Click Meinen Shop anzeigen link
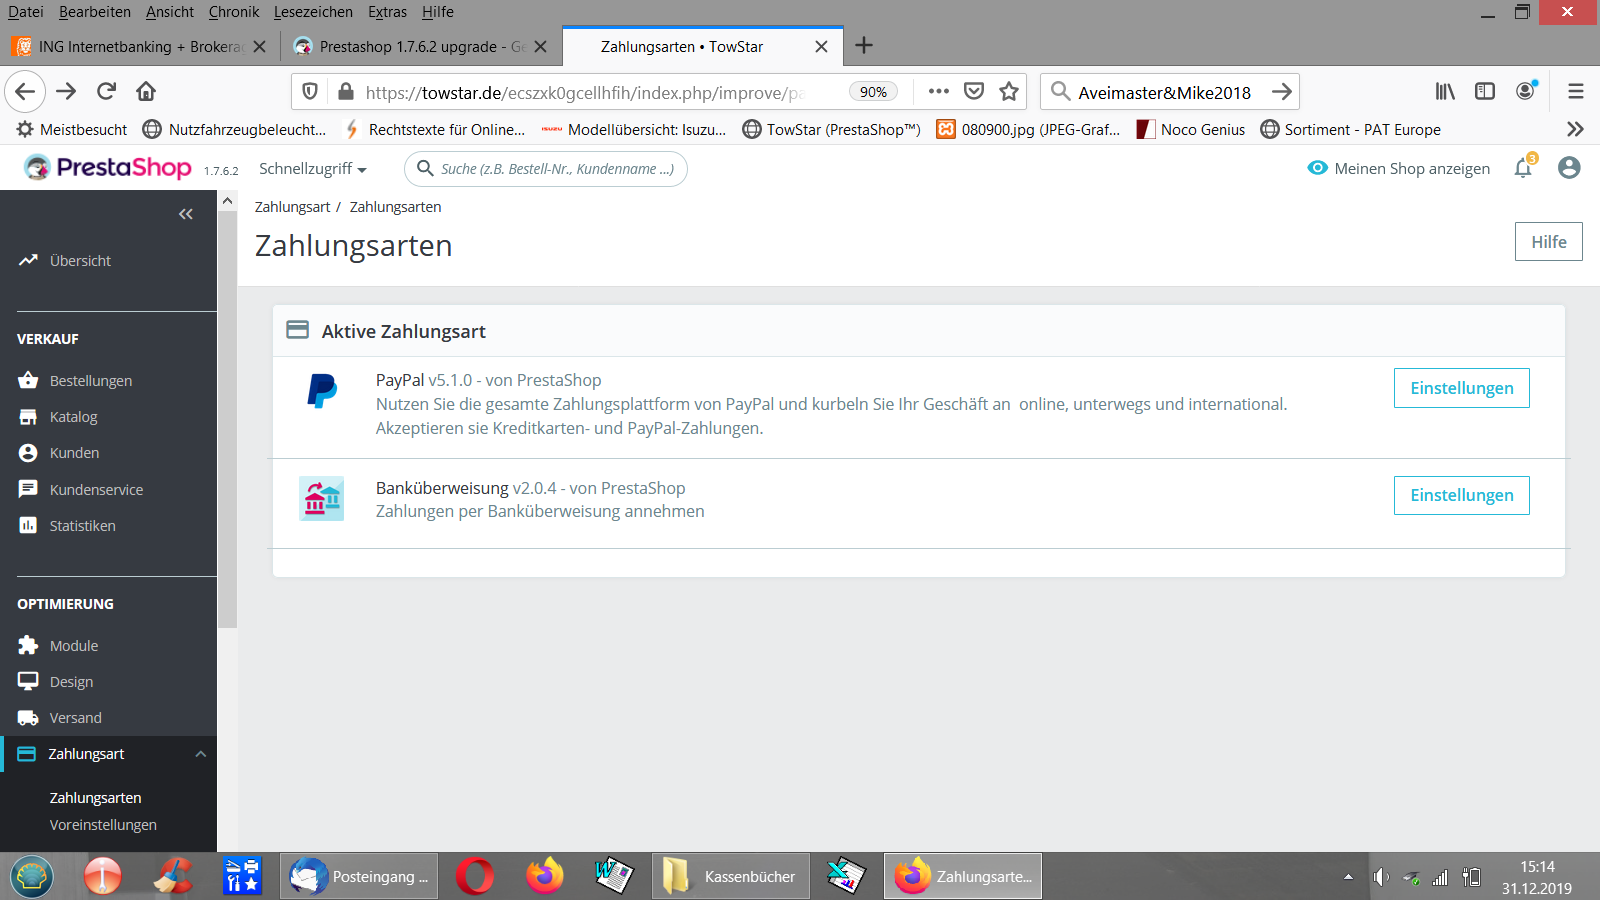1600x900 pixels. [x=1399, y=168]
